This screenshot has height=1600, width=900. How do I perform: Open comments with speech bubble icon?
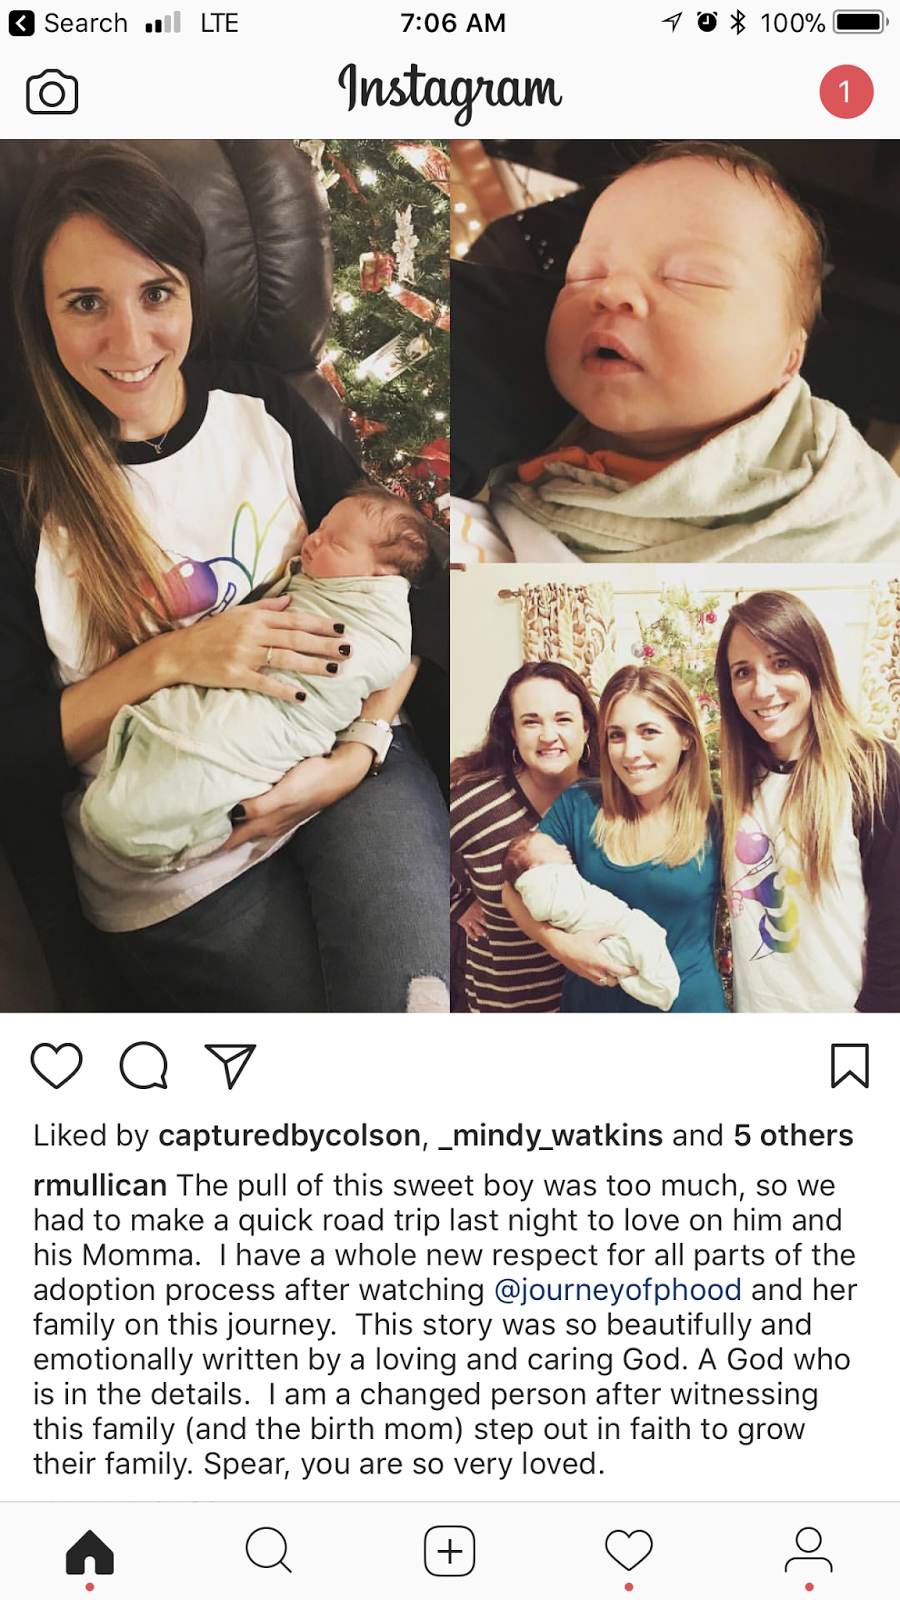point(144,1065)
